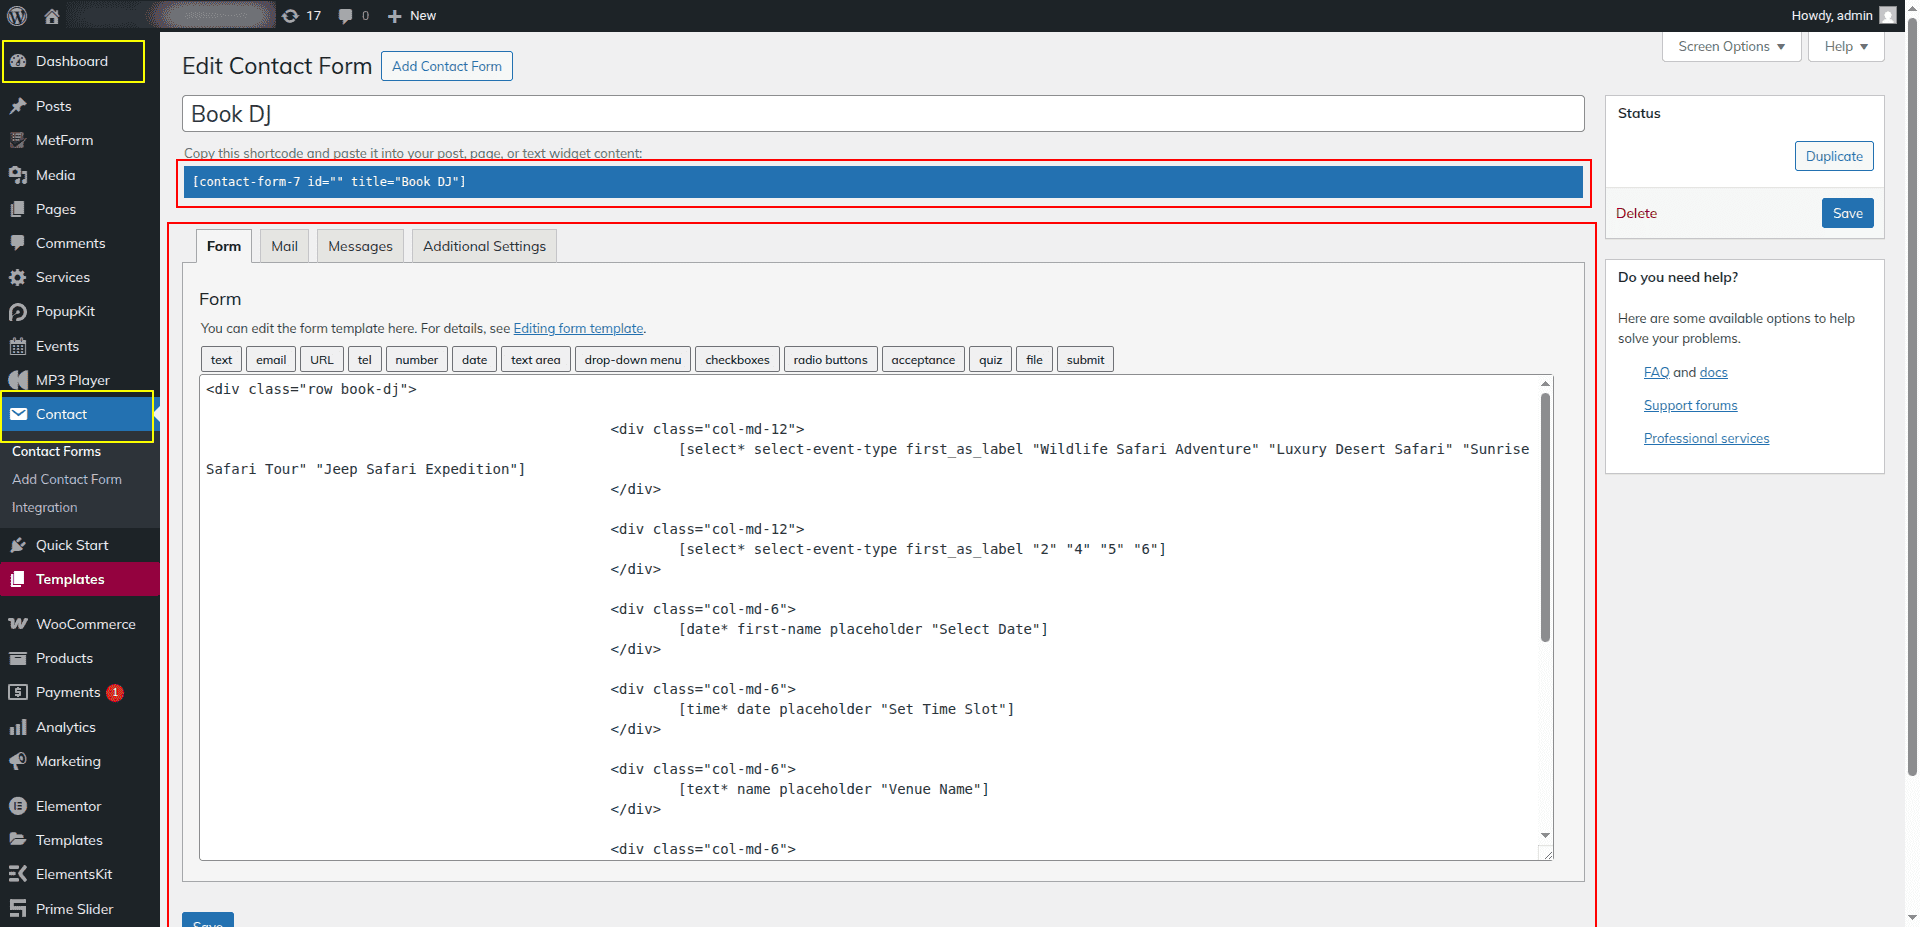
Task: Insert an acceptance form tag
Action: coord(922,360)
